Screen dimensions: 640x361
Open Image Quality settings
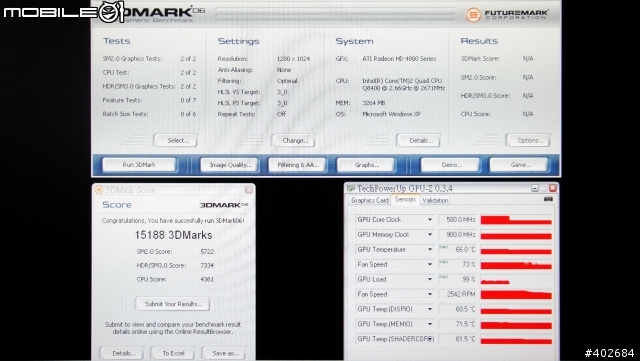[230, 165]
